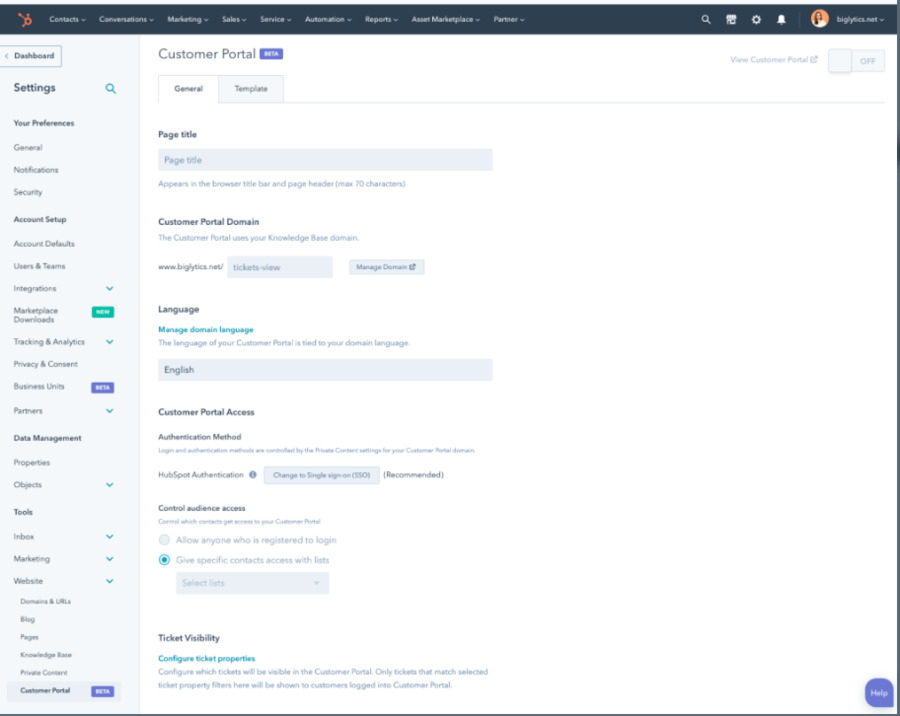Open Privacy & Consent settings
900x716 pixels.
(45, 364)
